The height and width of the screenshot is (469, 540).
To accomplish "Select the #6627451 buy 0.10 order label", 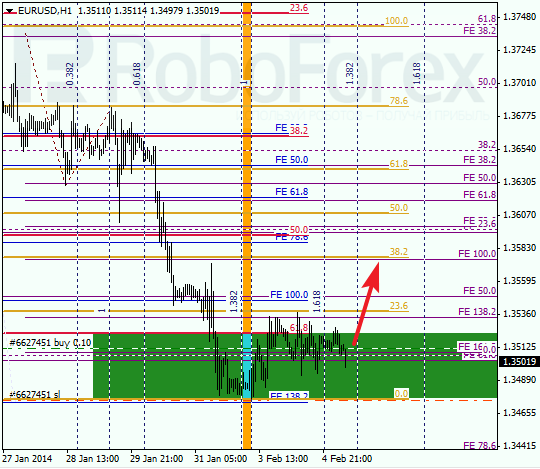I will (51, 343).
